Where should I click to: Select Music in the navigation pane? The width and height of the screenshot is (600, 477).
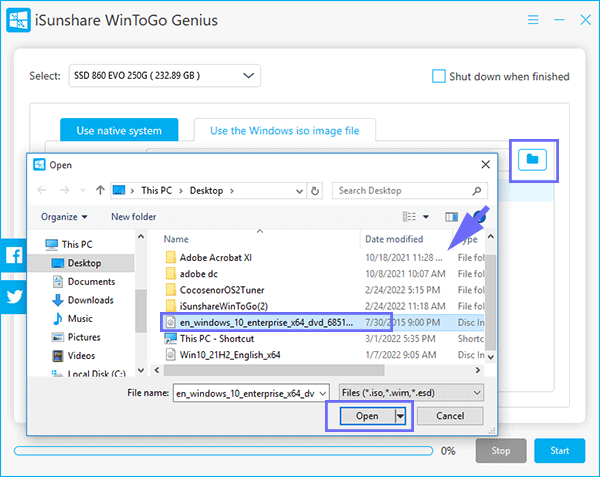tap(80, 319)
